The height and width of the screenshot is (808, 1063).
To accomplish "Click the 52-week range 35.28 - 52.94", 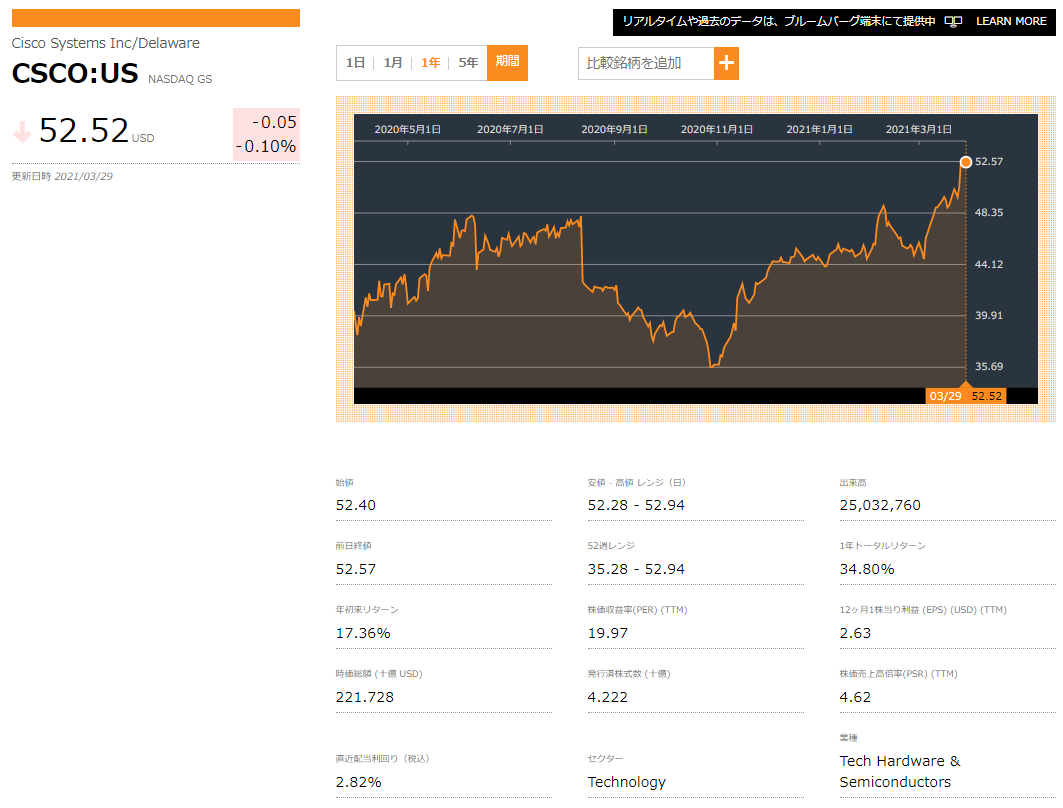I will 636,569.
